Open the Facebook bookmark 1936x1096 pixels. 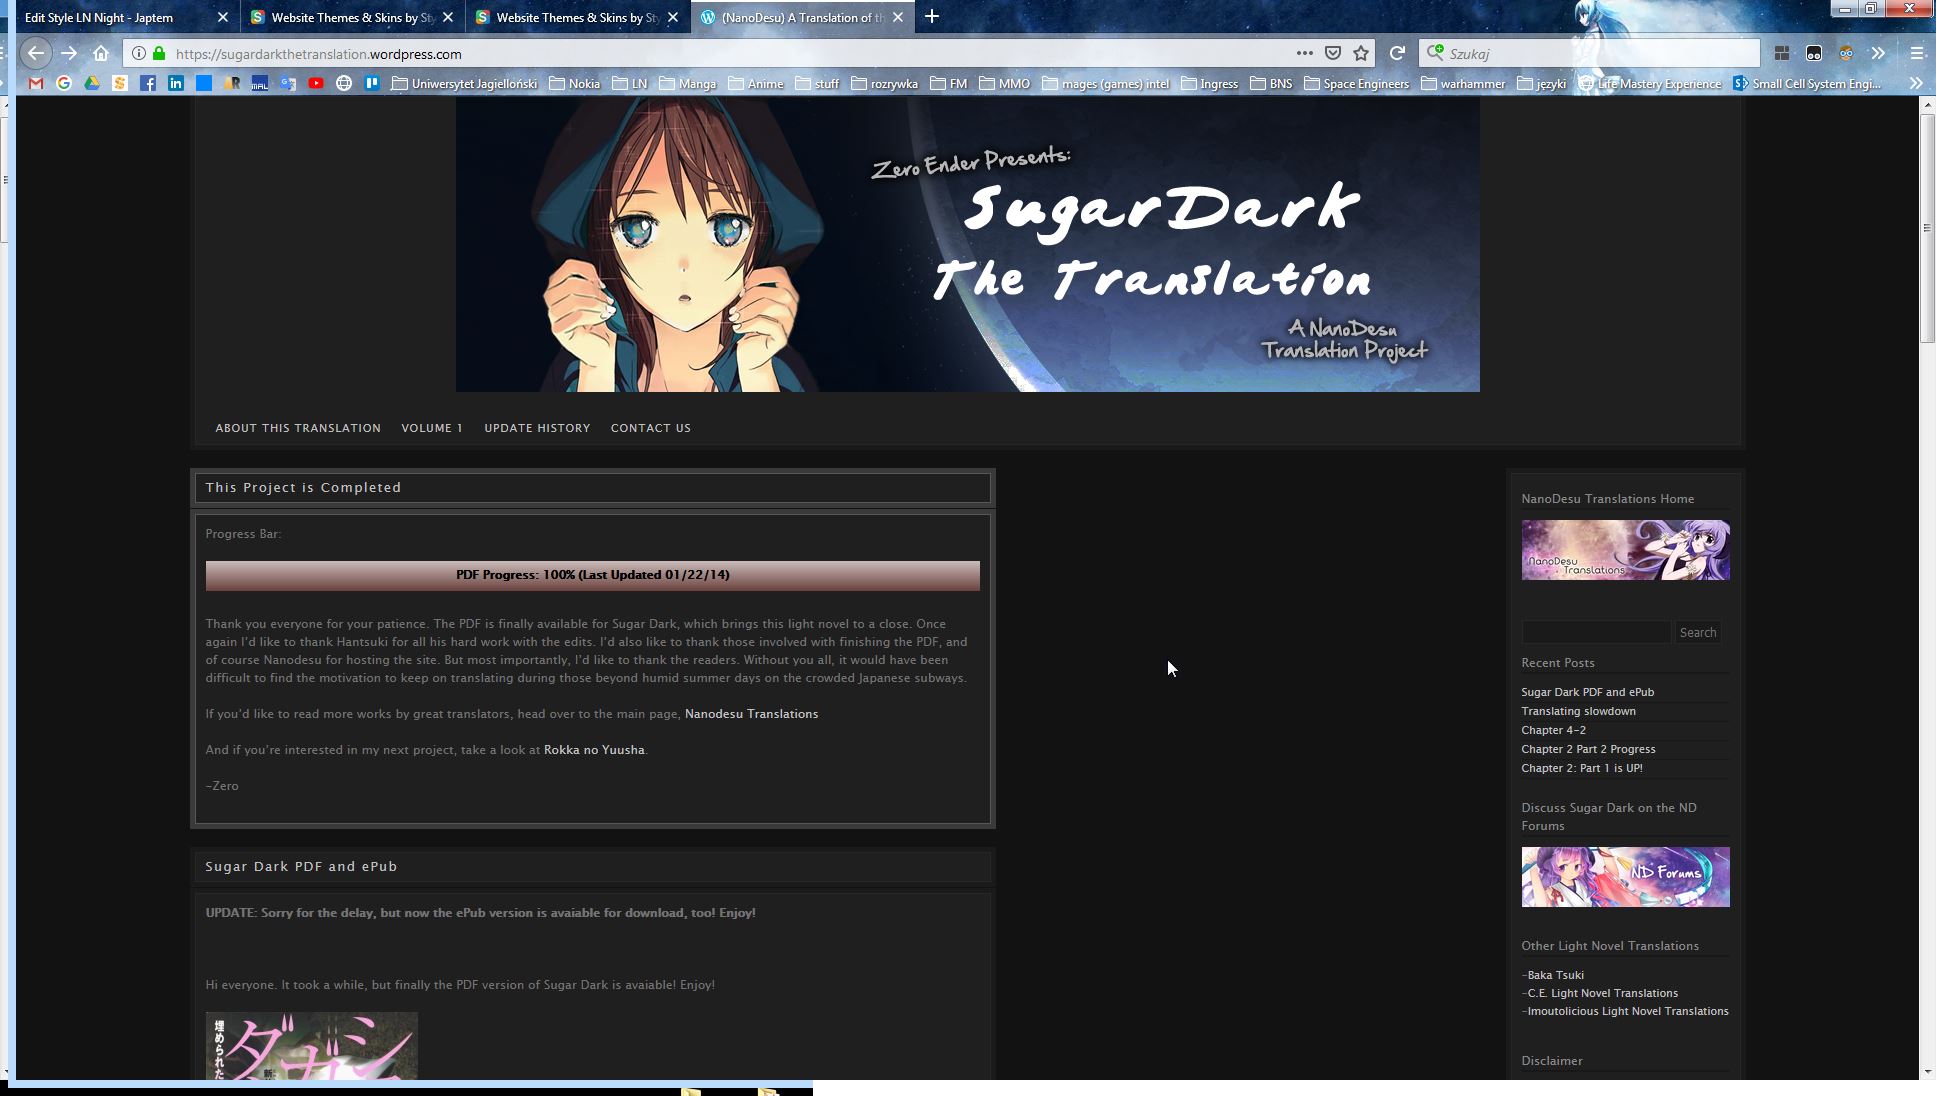click(148, 84)
